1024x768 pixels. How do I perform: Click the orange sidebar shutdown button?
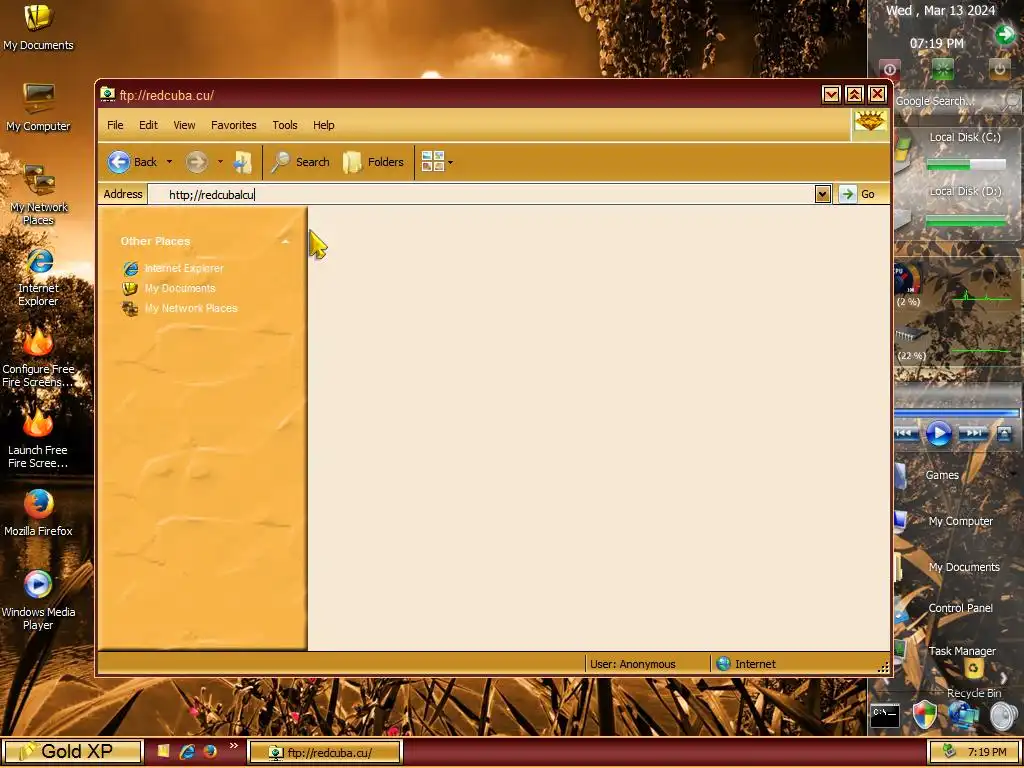tap(999, 69)
